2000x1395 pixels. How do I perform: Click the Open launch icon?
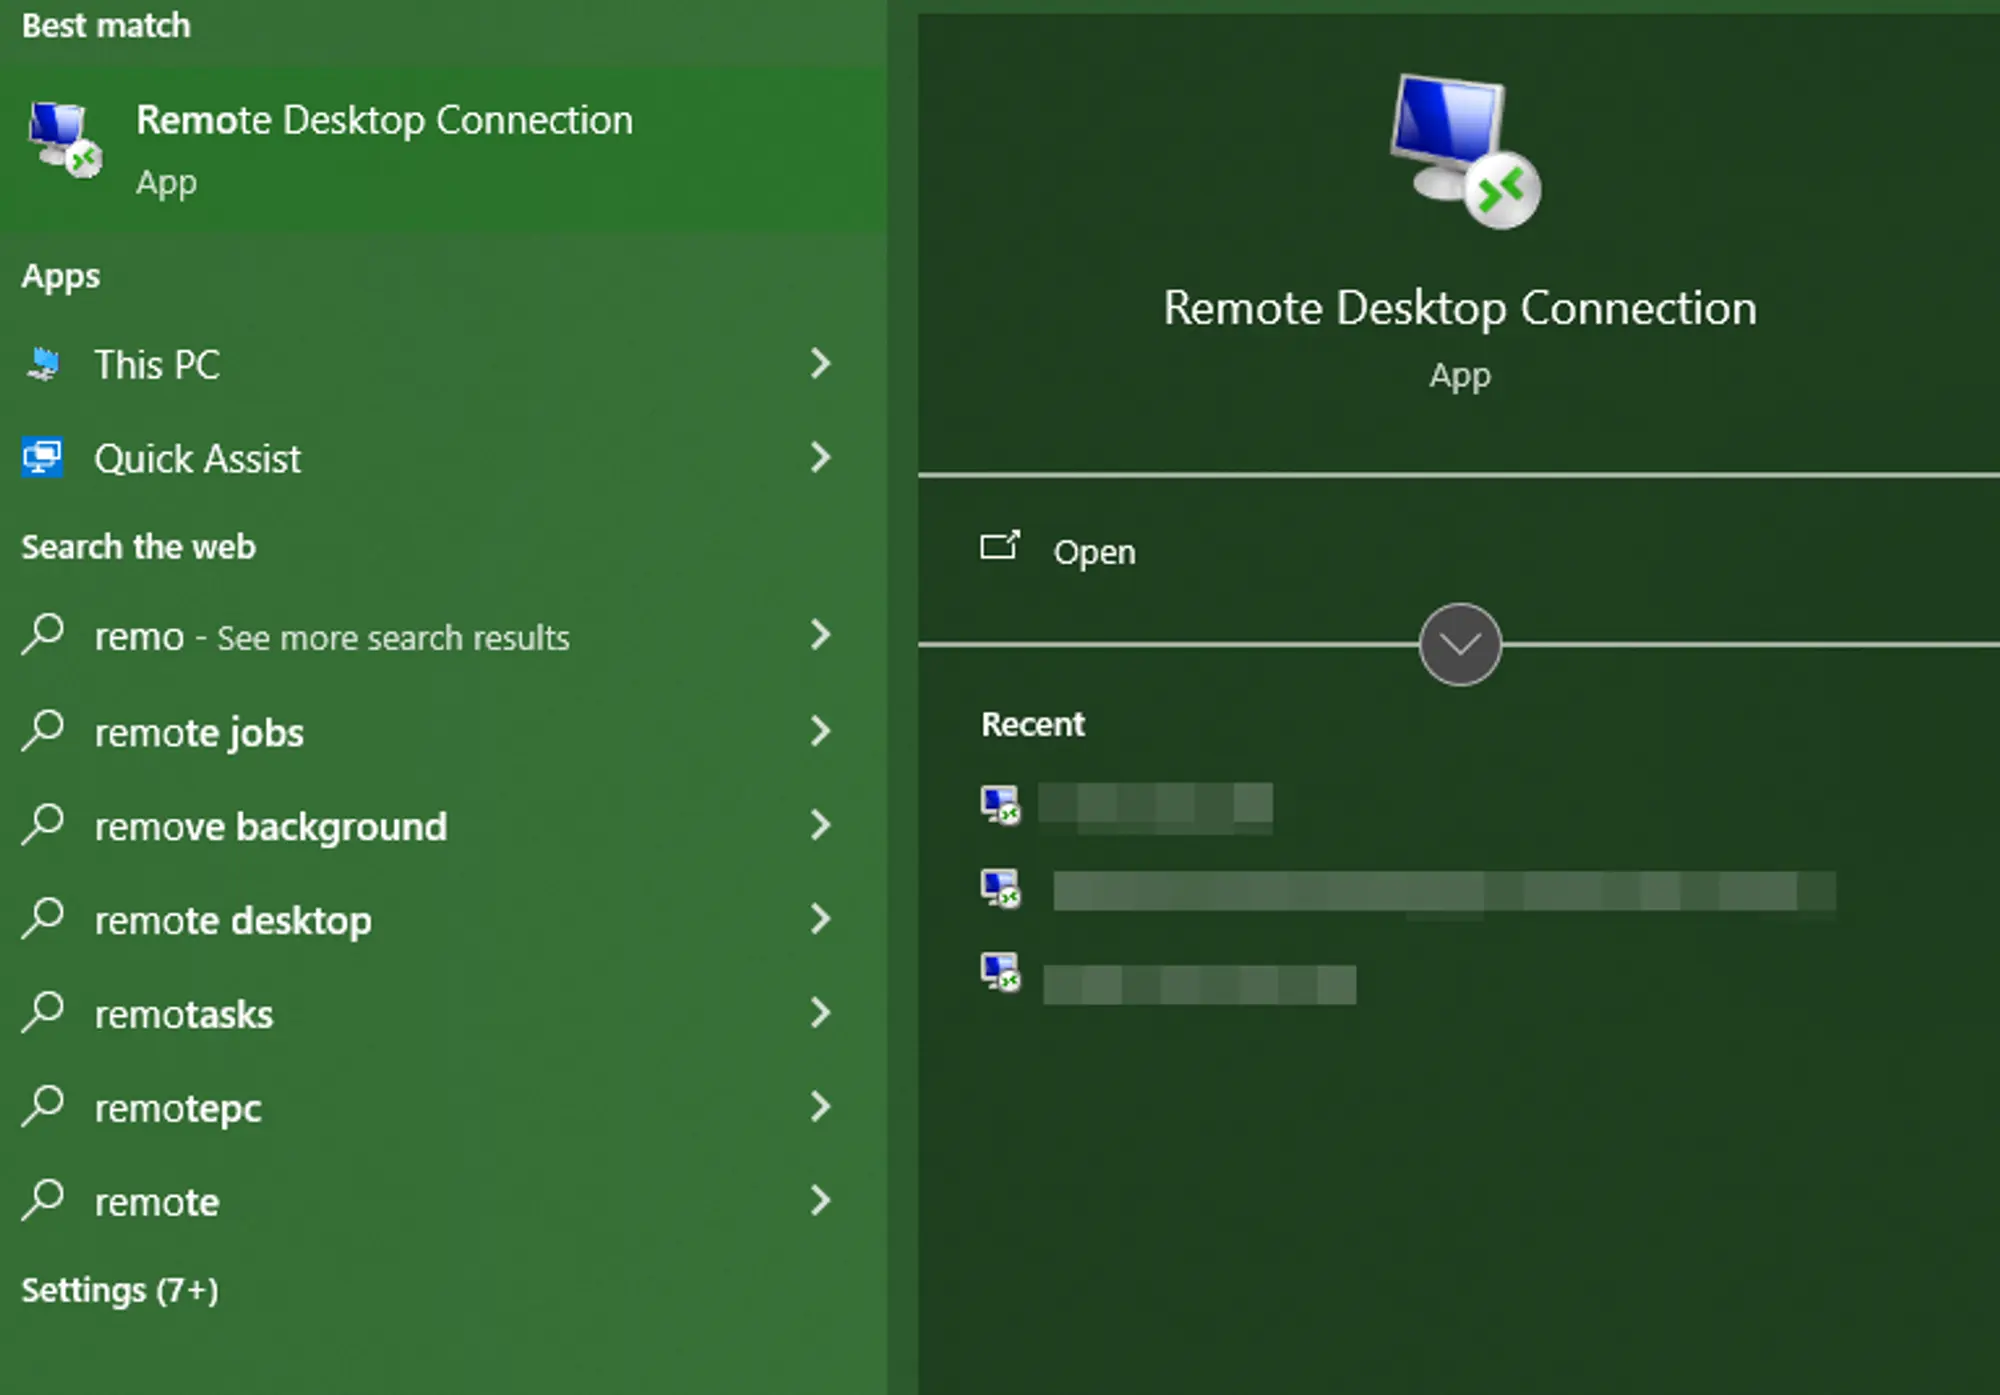[x=998, y=548]
